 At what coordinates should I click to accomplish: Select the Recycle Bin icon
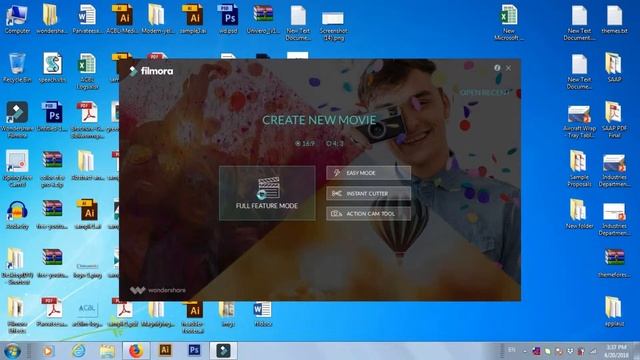point(17,68)
